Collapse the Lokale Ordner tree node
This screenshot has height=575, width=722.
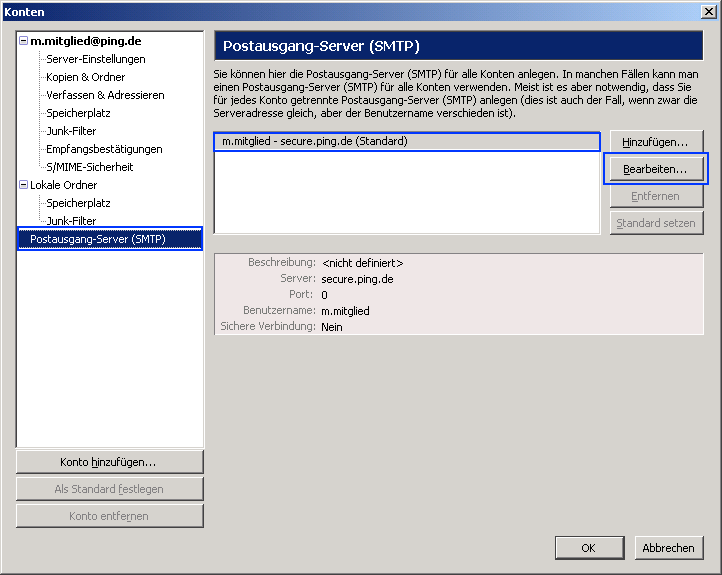[x=23, y=186]
